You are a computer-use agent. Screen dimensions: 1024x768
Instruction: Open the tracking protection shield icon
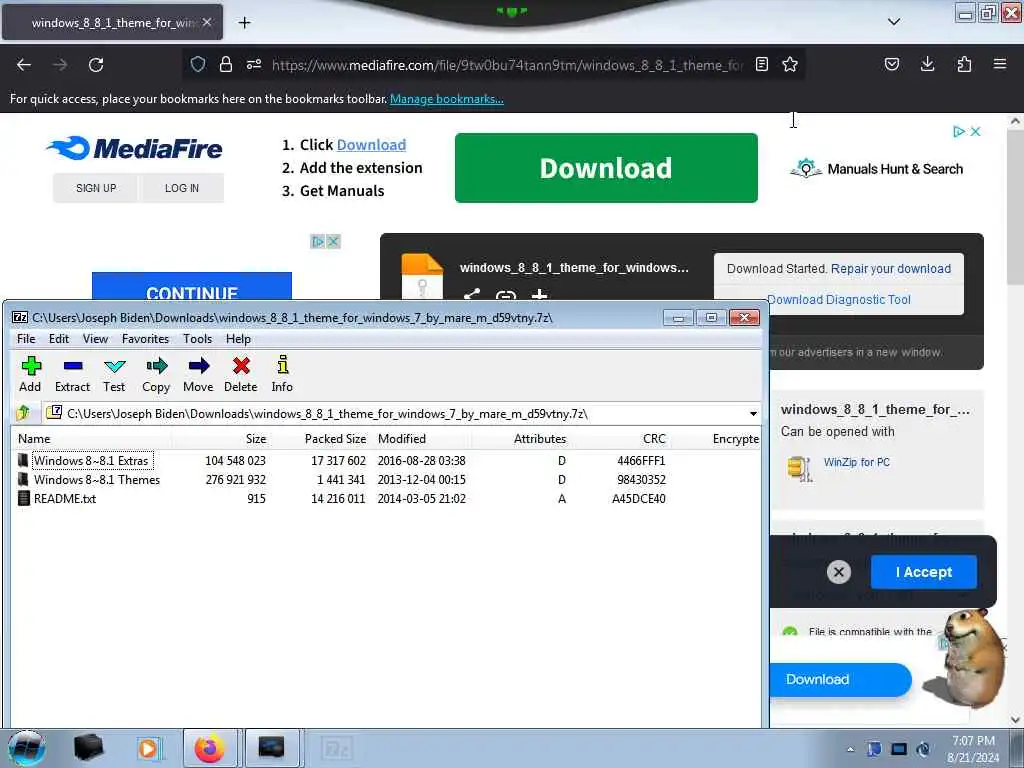pos(198,64)
